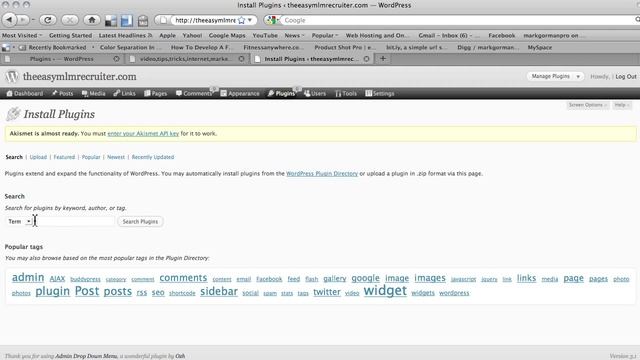Open the URL bar history dropdown arrow
640x360 pixels.
[250, 20]
